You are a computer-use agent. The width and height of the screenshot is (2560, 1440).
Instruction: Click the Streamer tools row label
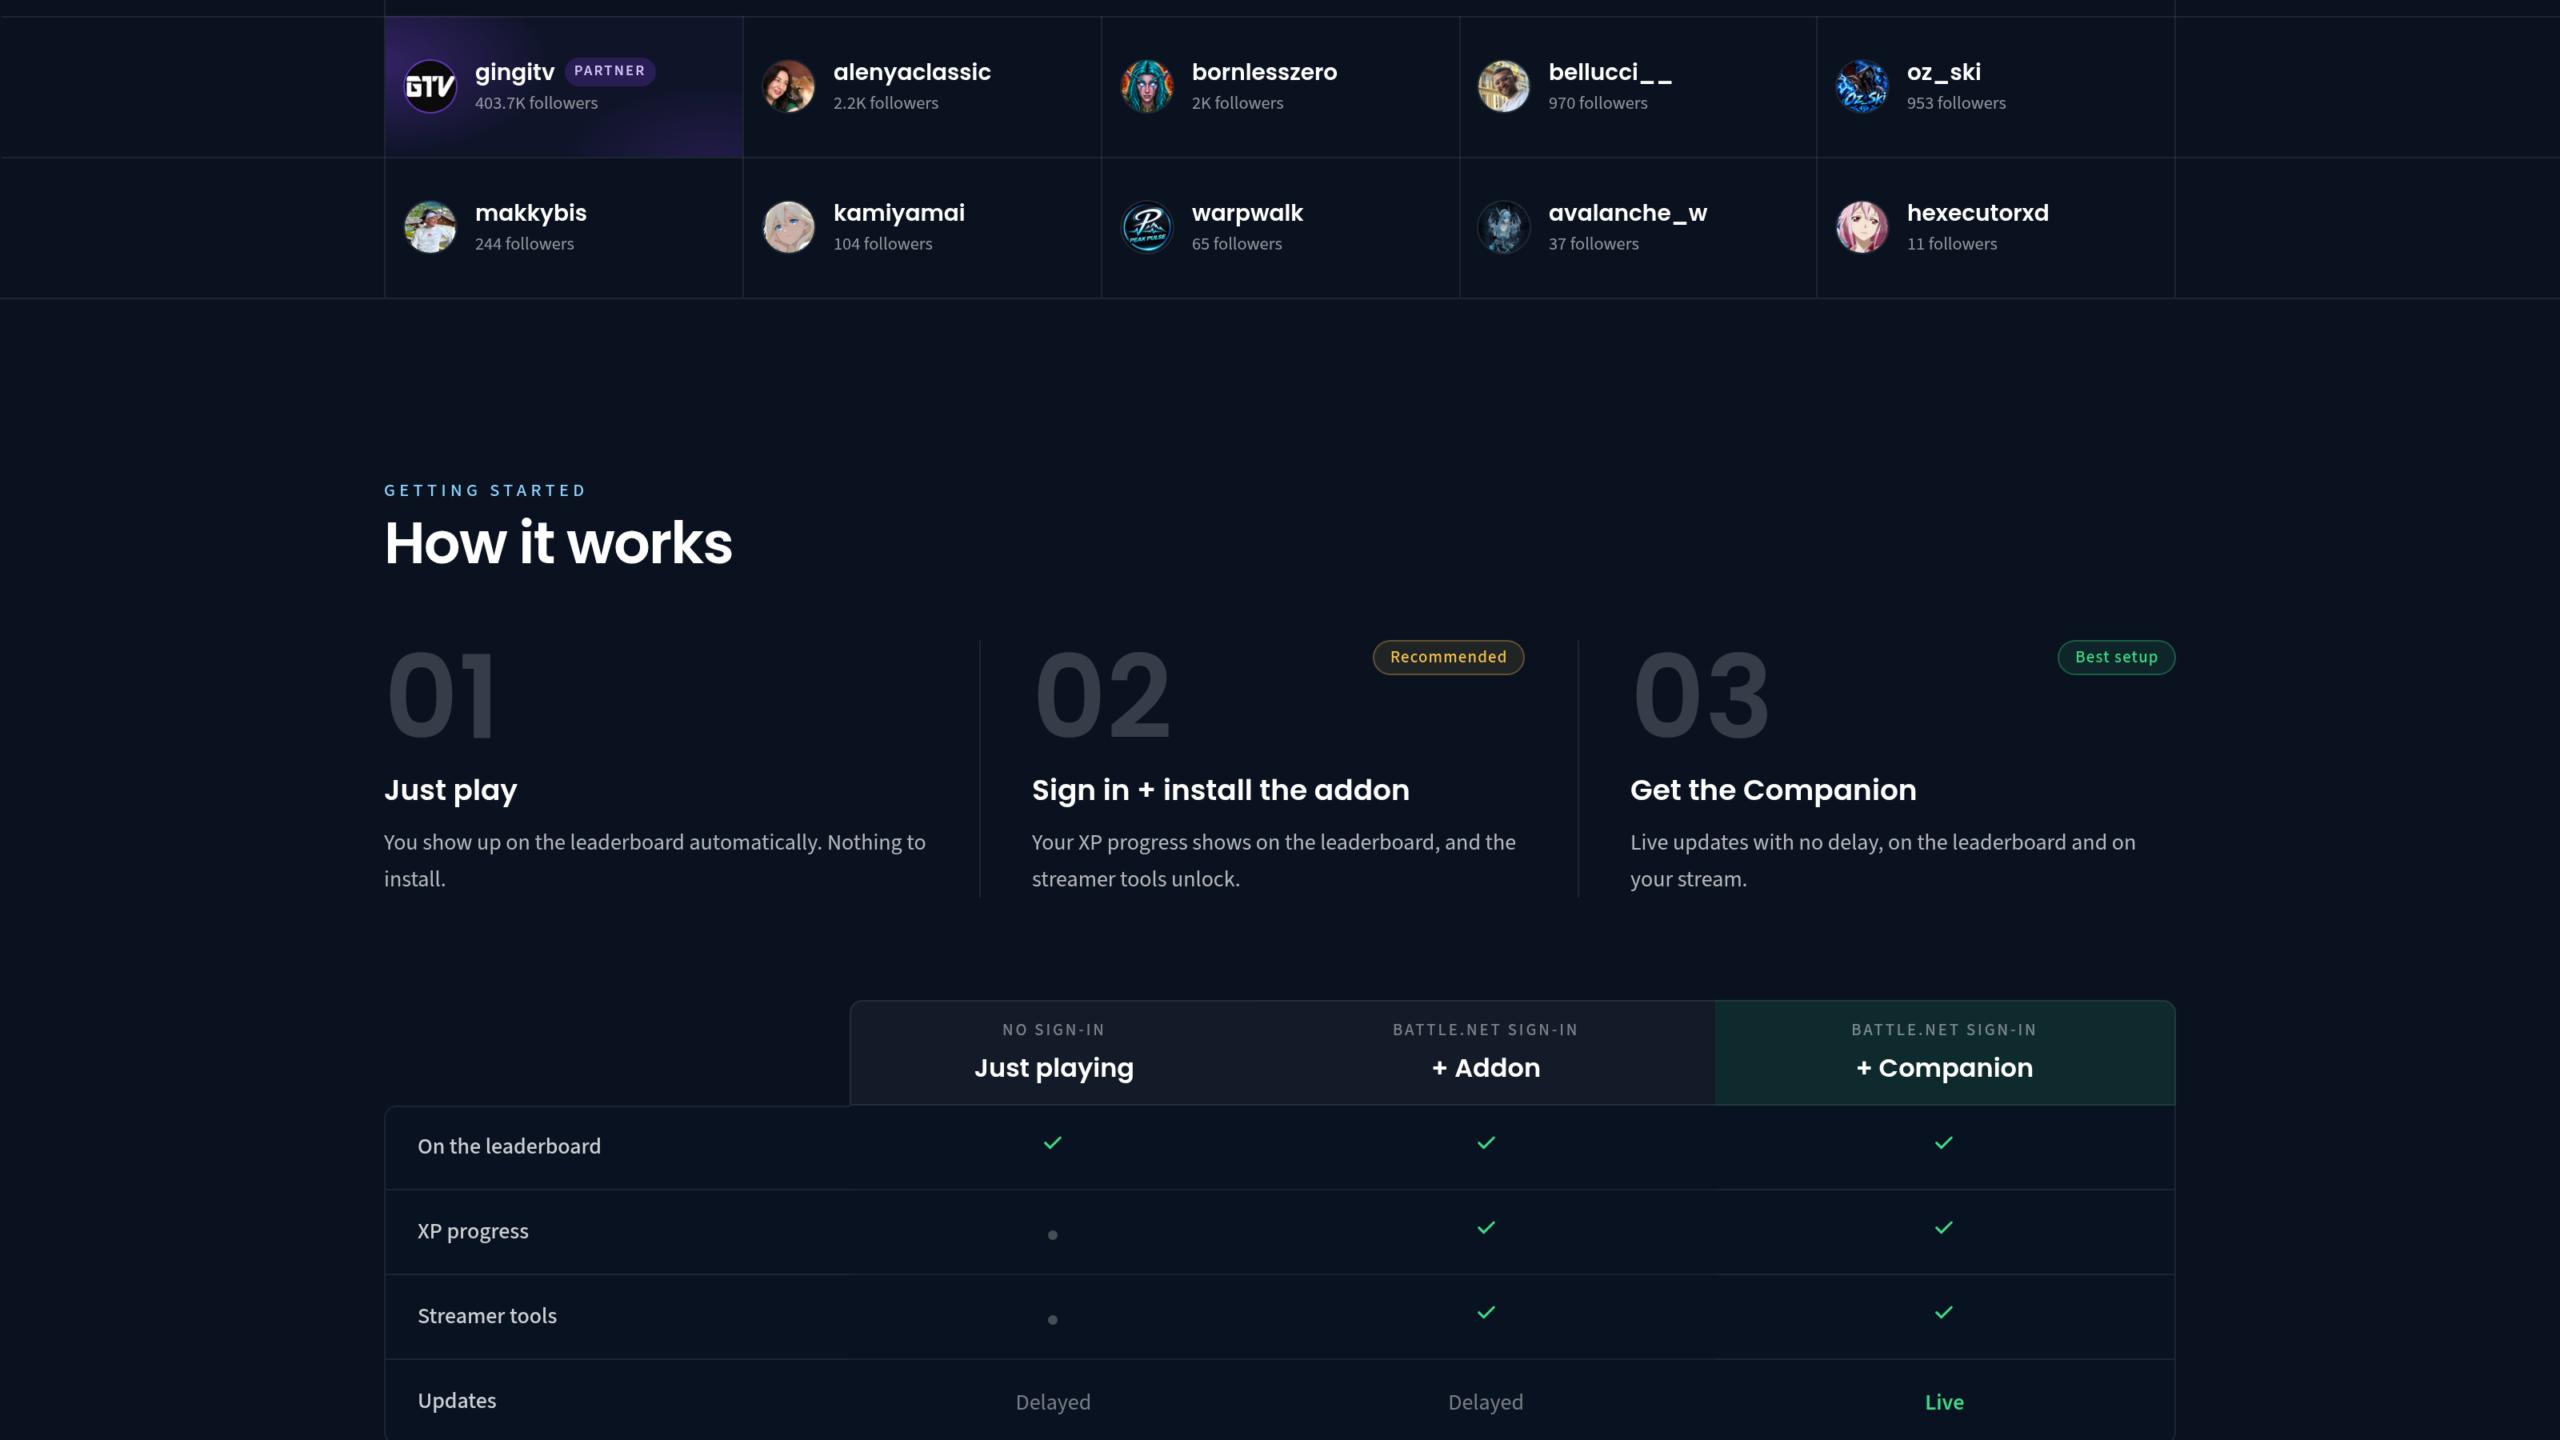click(x=487, y=1316)
